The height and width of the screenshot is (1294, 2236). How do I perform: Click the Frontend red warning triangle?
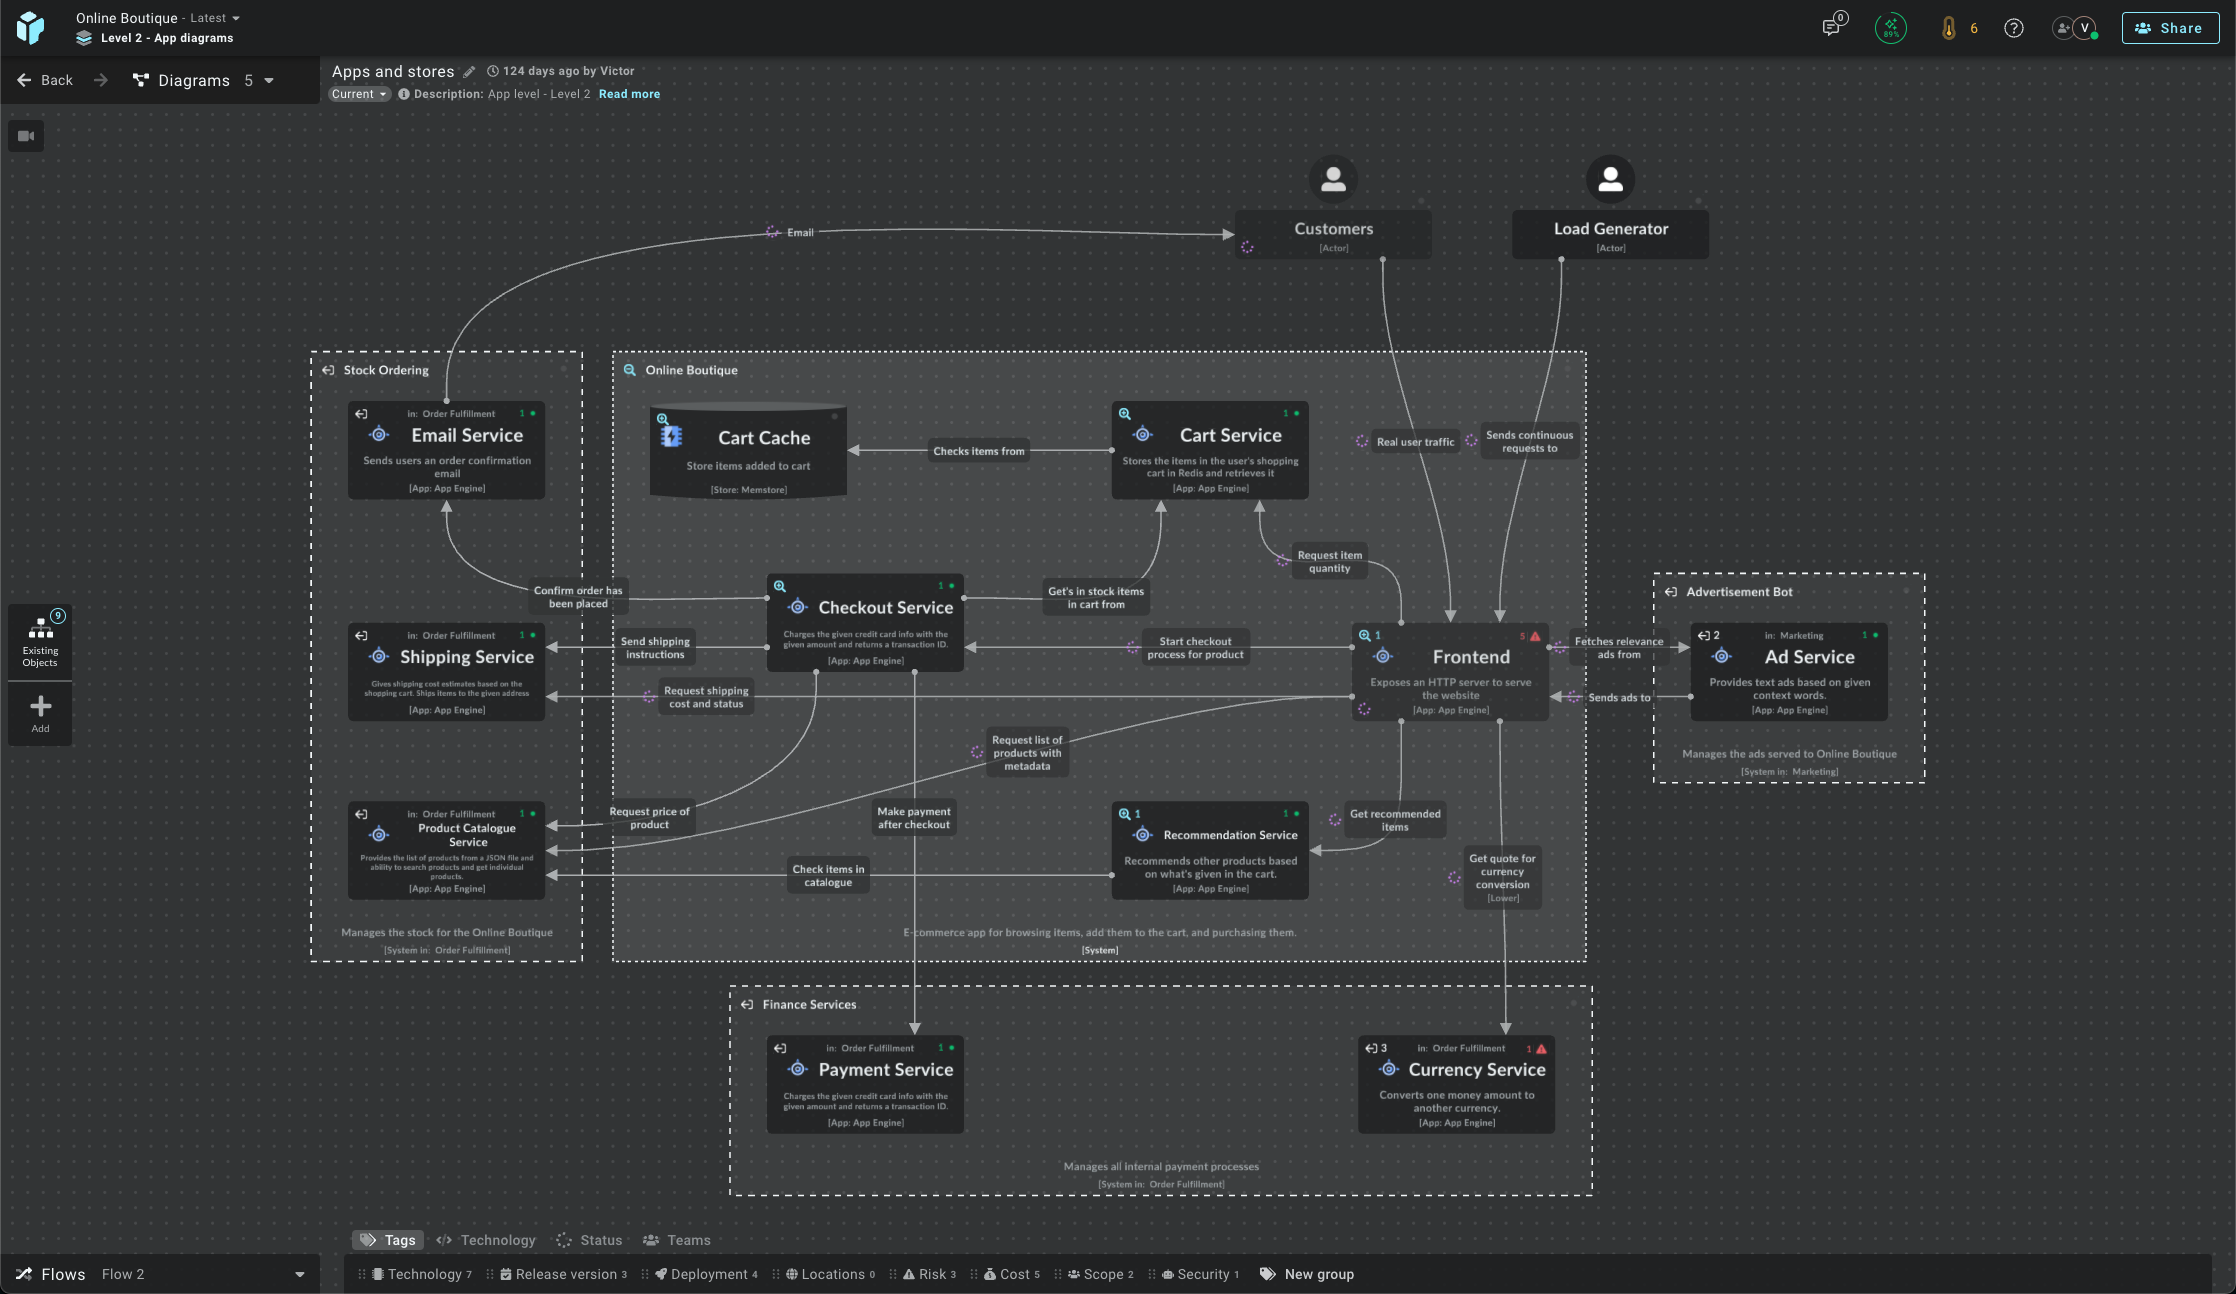(1535, 636)
